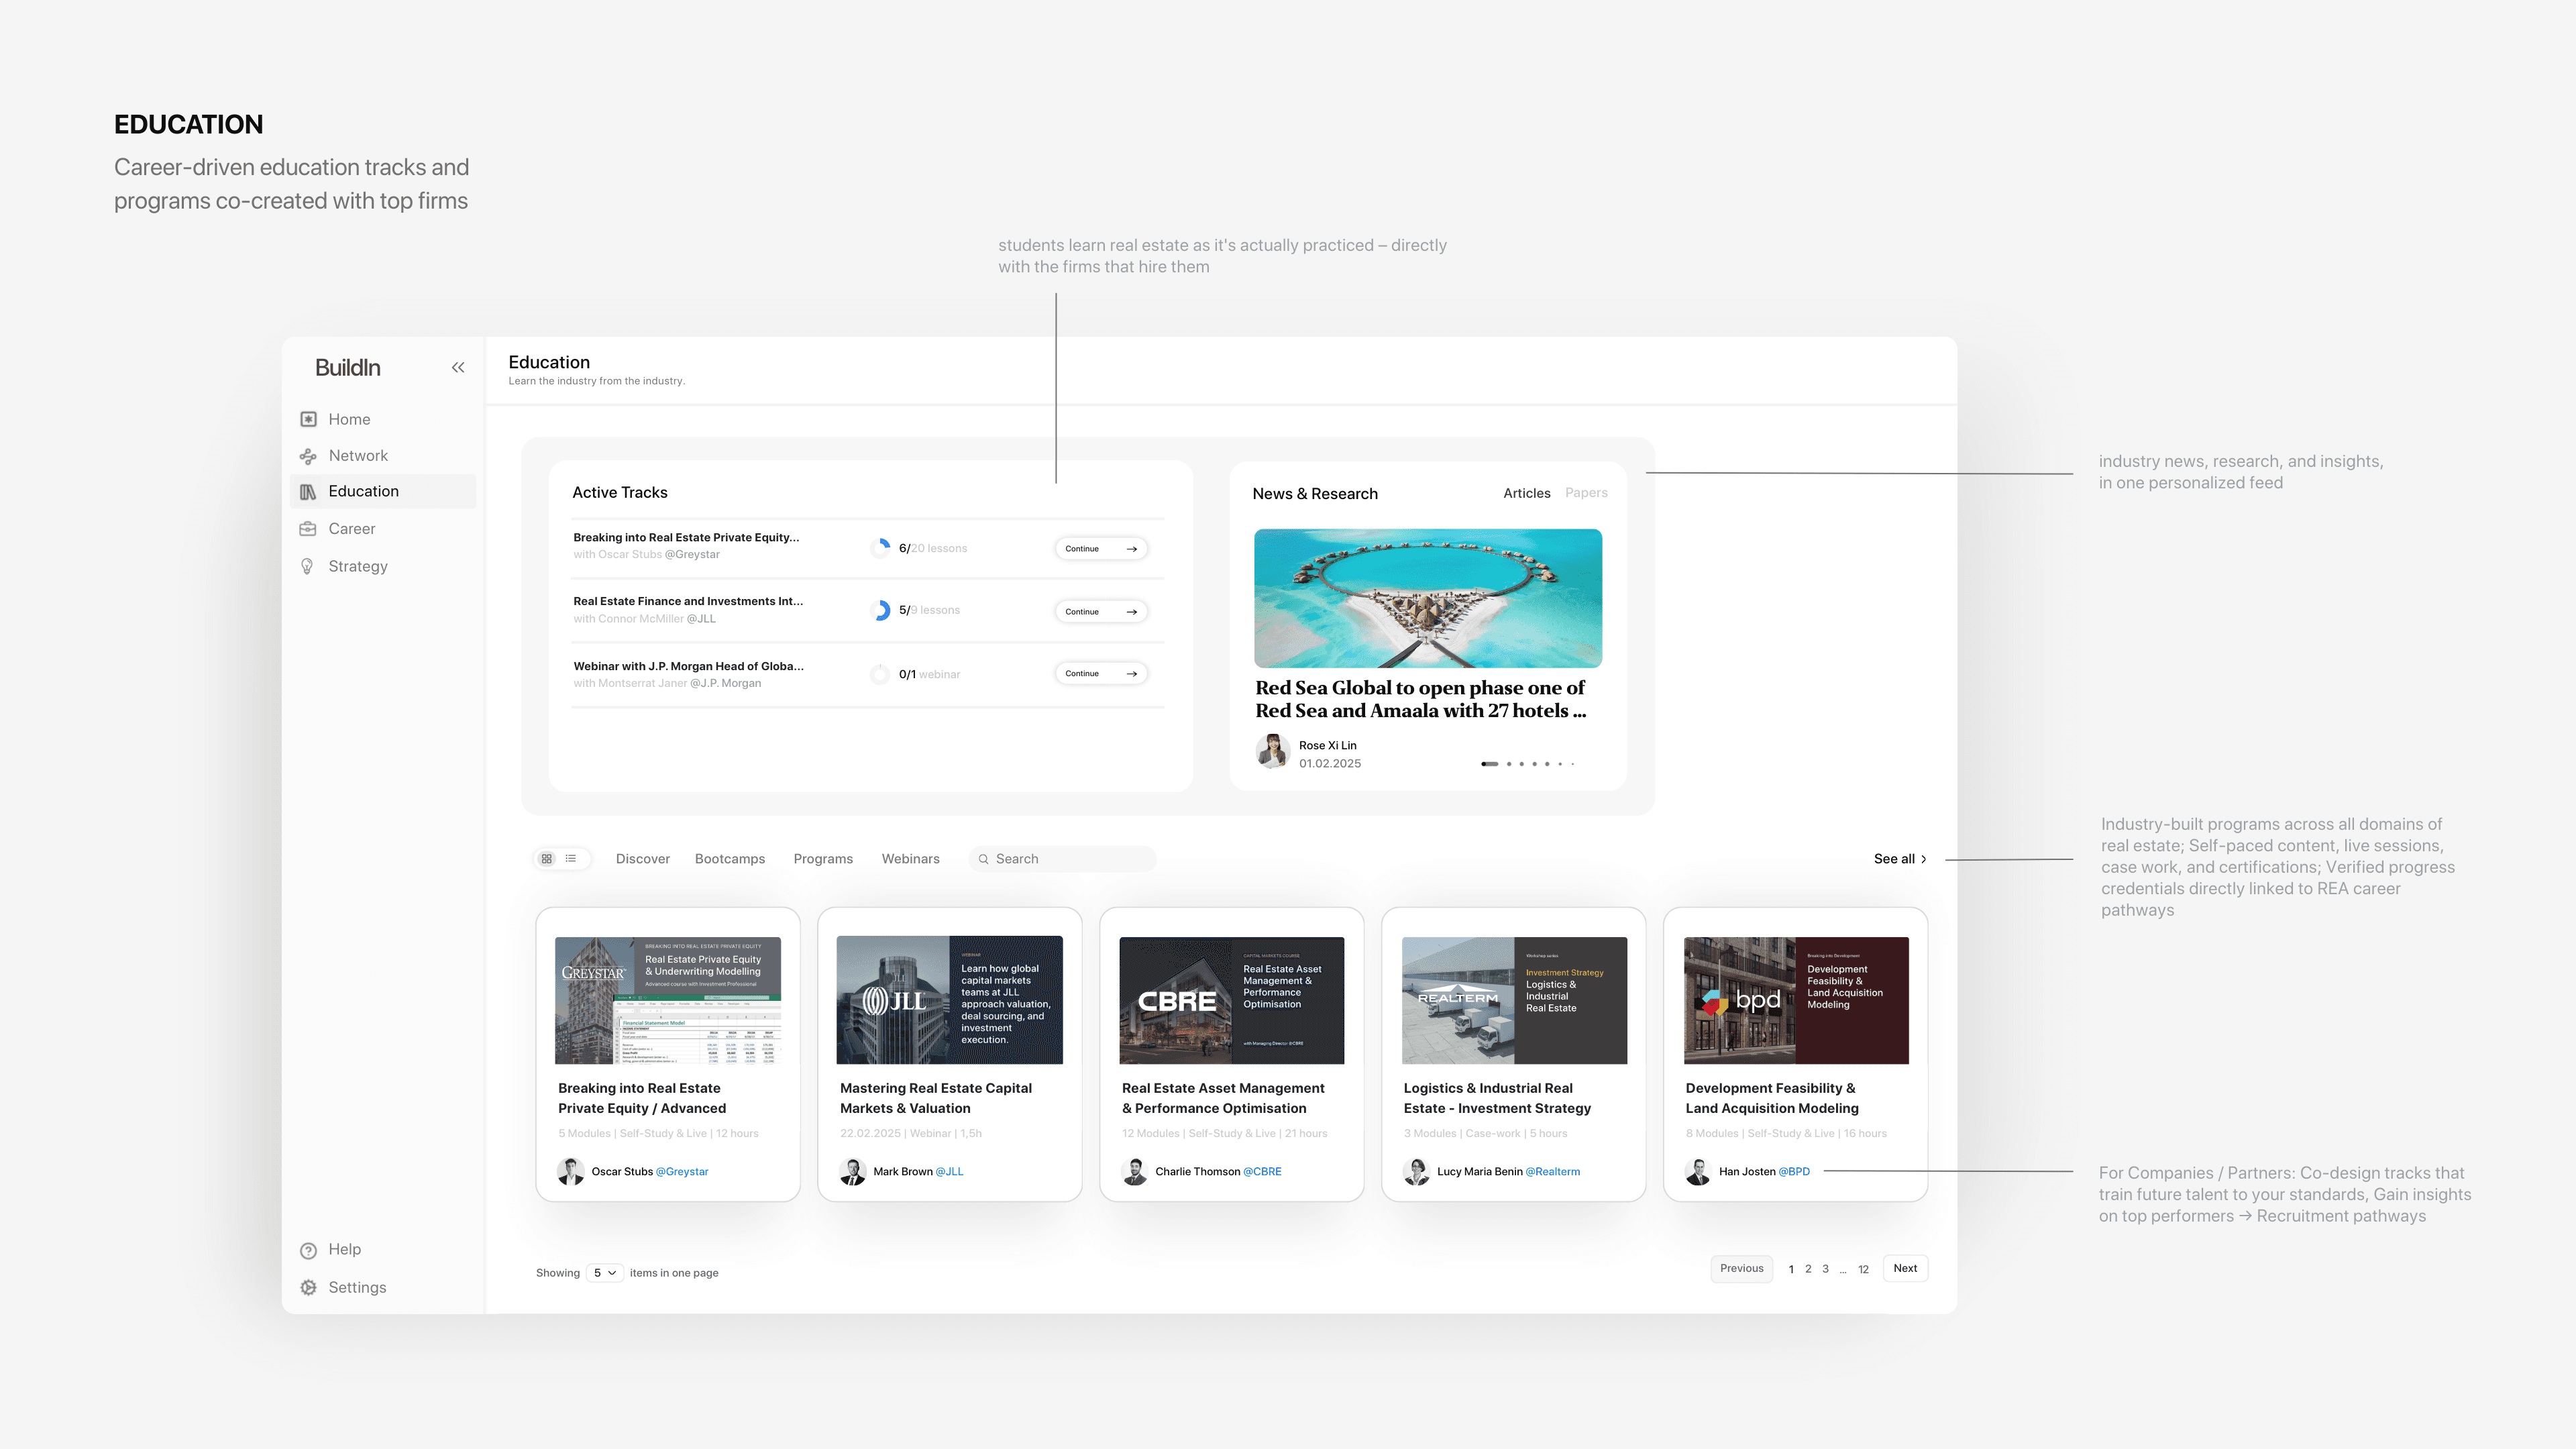2576x1449 pixels.
Task: Switch to list view toggle
Action: tap(571, 859)
